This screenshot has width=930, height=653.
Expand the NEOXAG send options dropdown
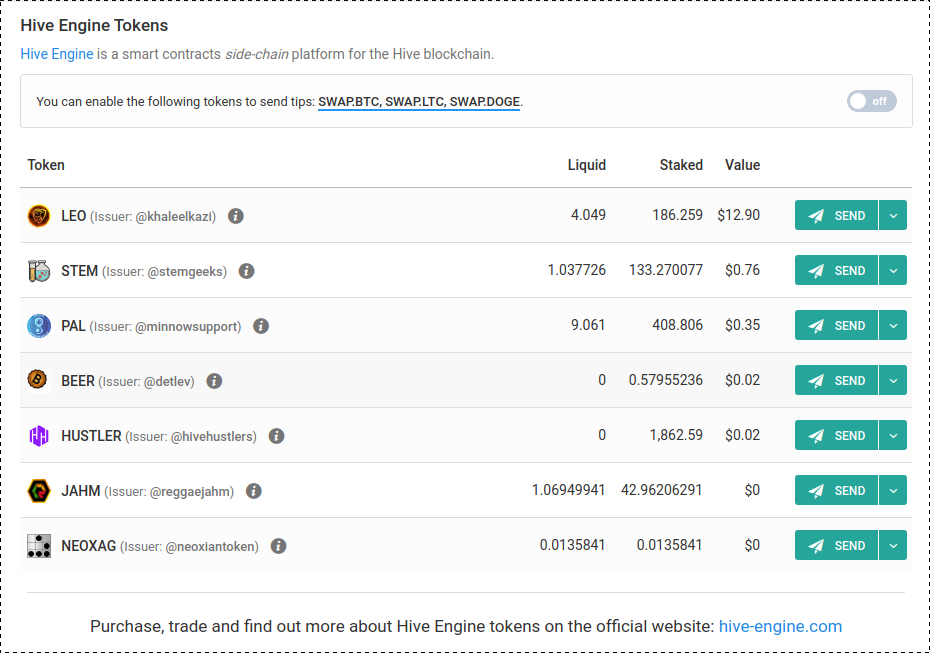click(893, 546)
